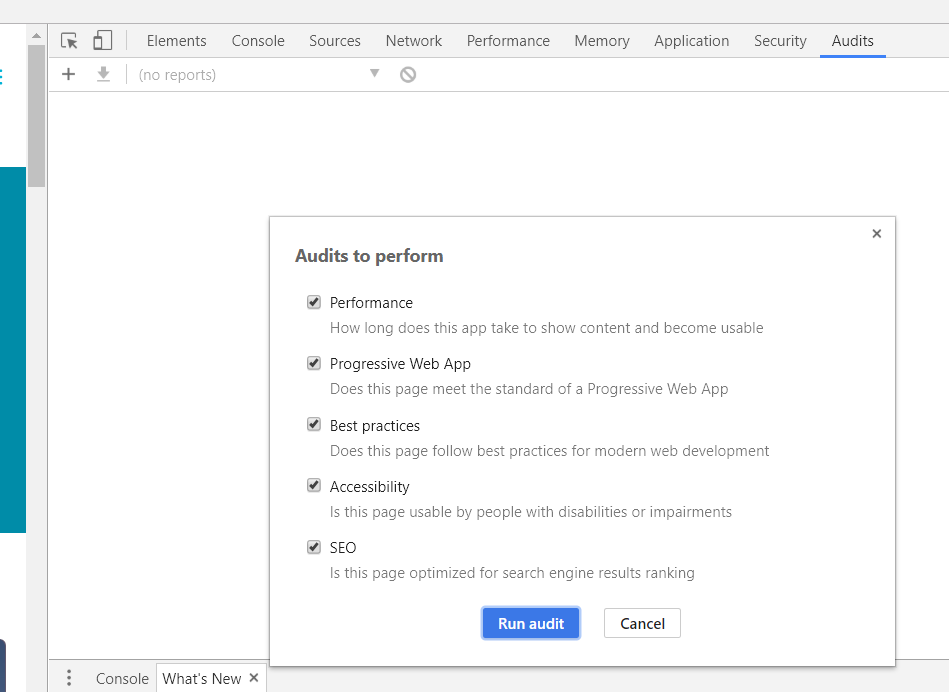Click the page vertical scrollbar thumb
The image size is (949, 692).
tap(37, 115)
